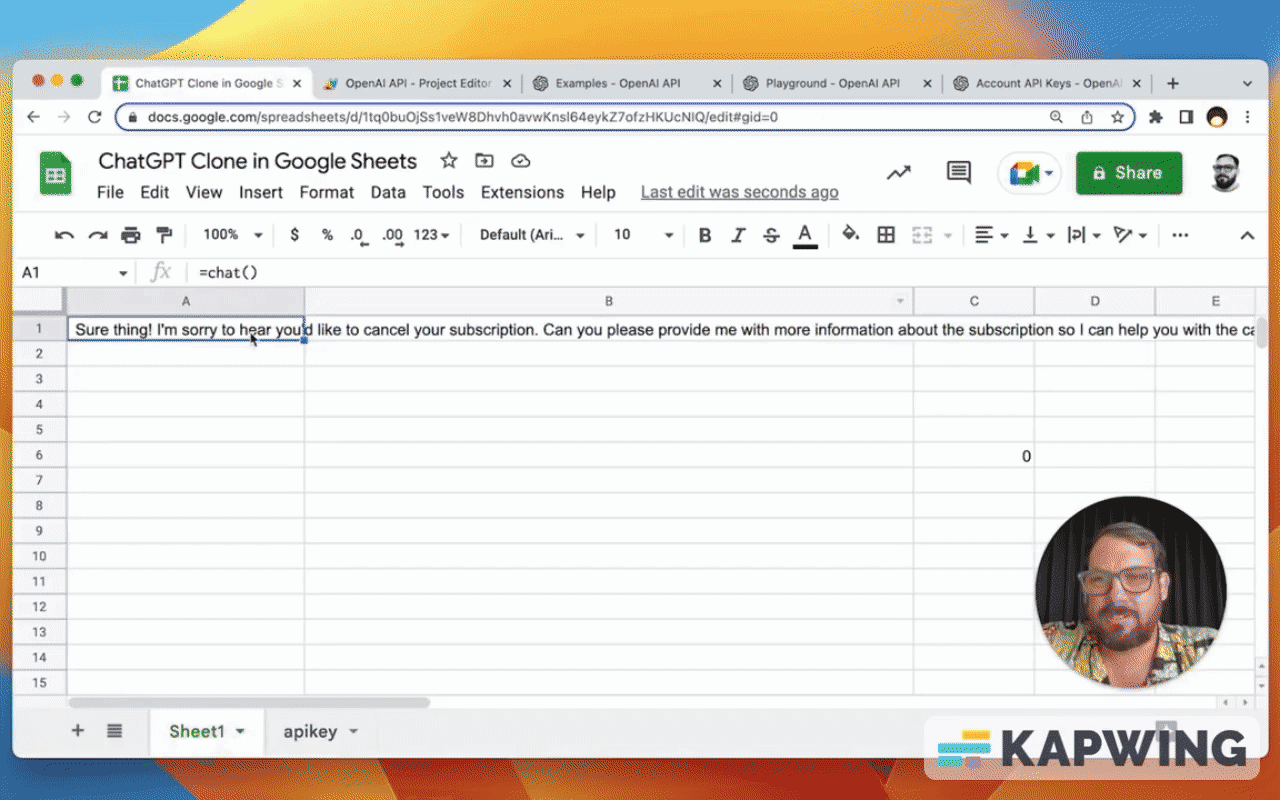Open the comment history icon
Viewport: 1280px width, 800px height.
coord(959,173)
